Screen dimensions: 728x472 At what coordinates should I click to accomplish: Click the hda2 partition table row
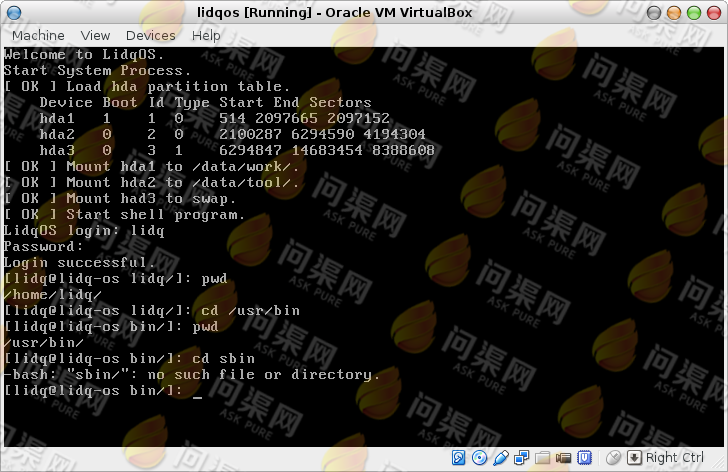(x=233, y=135)
